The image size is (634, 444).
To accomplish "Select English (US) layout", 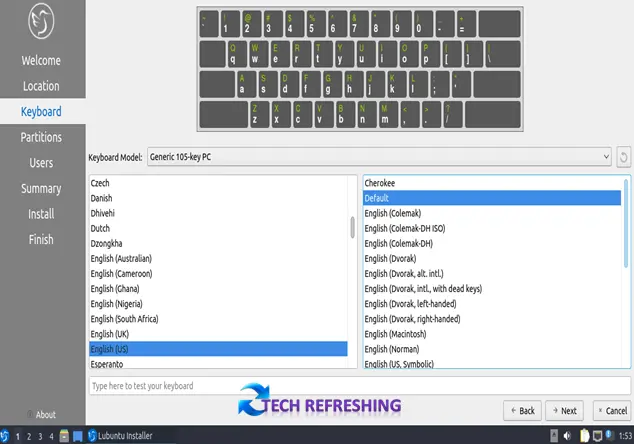I will [218, 349].
